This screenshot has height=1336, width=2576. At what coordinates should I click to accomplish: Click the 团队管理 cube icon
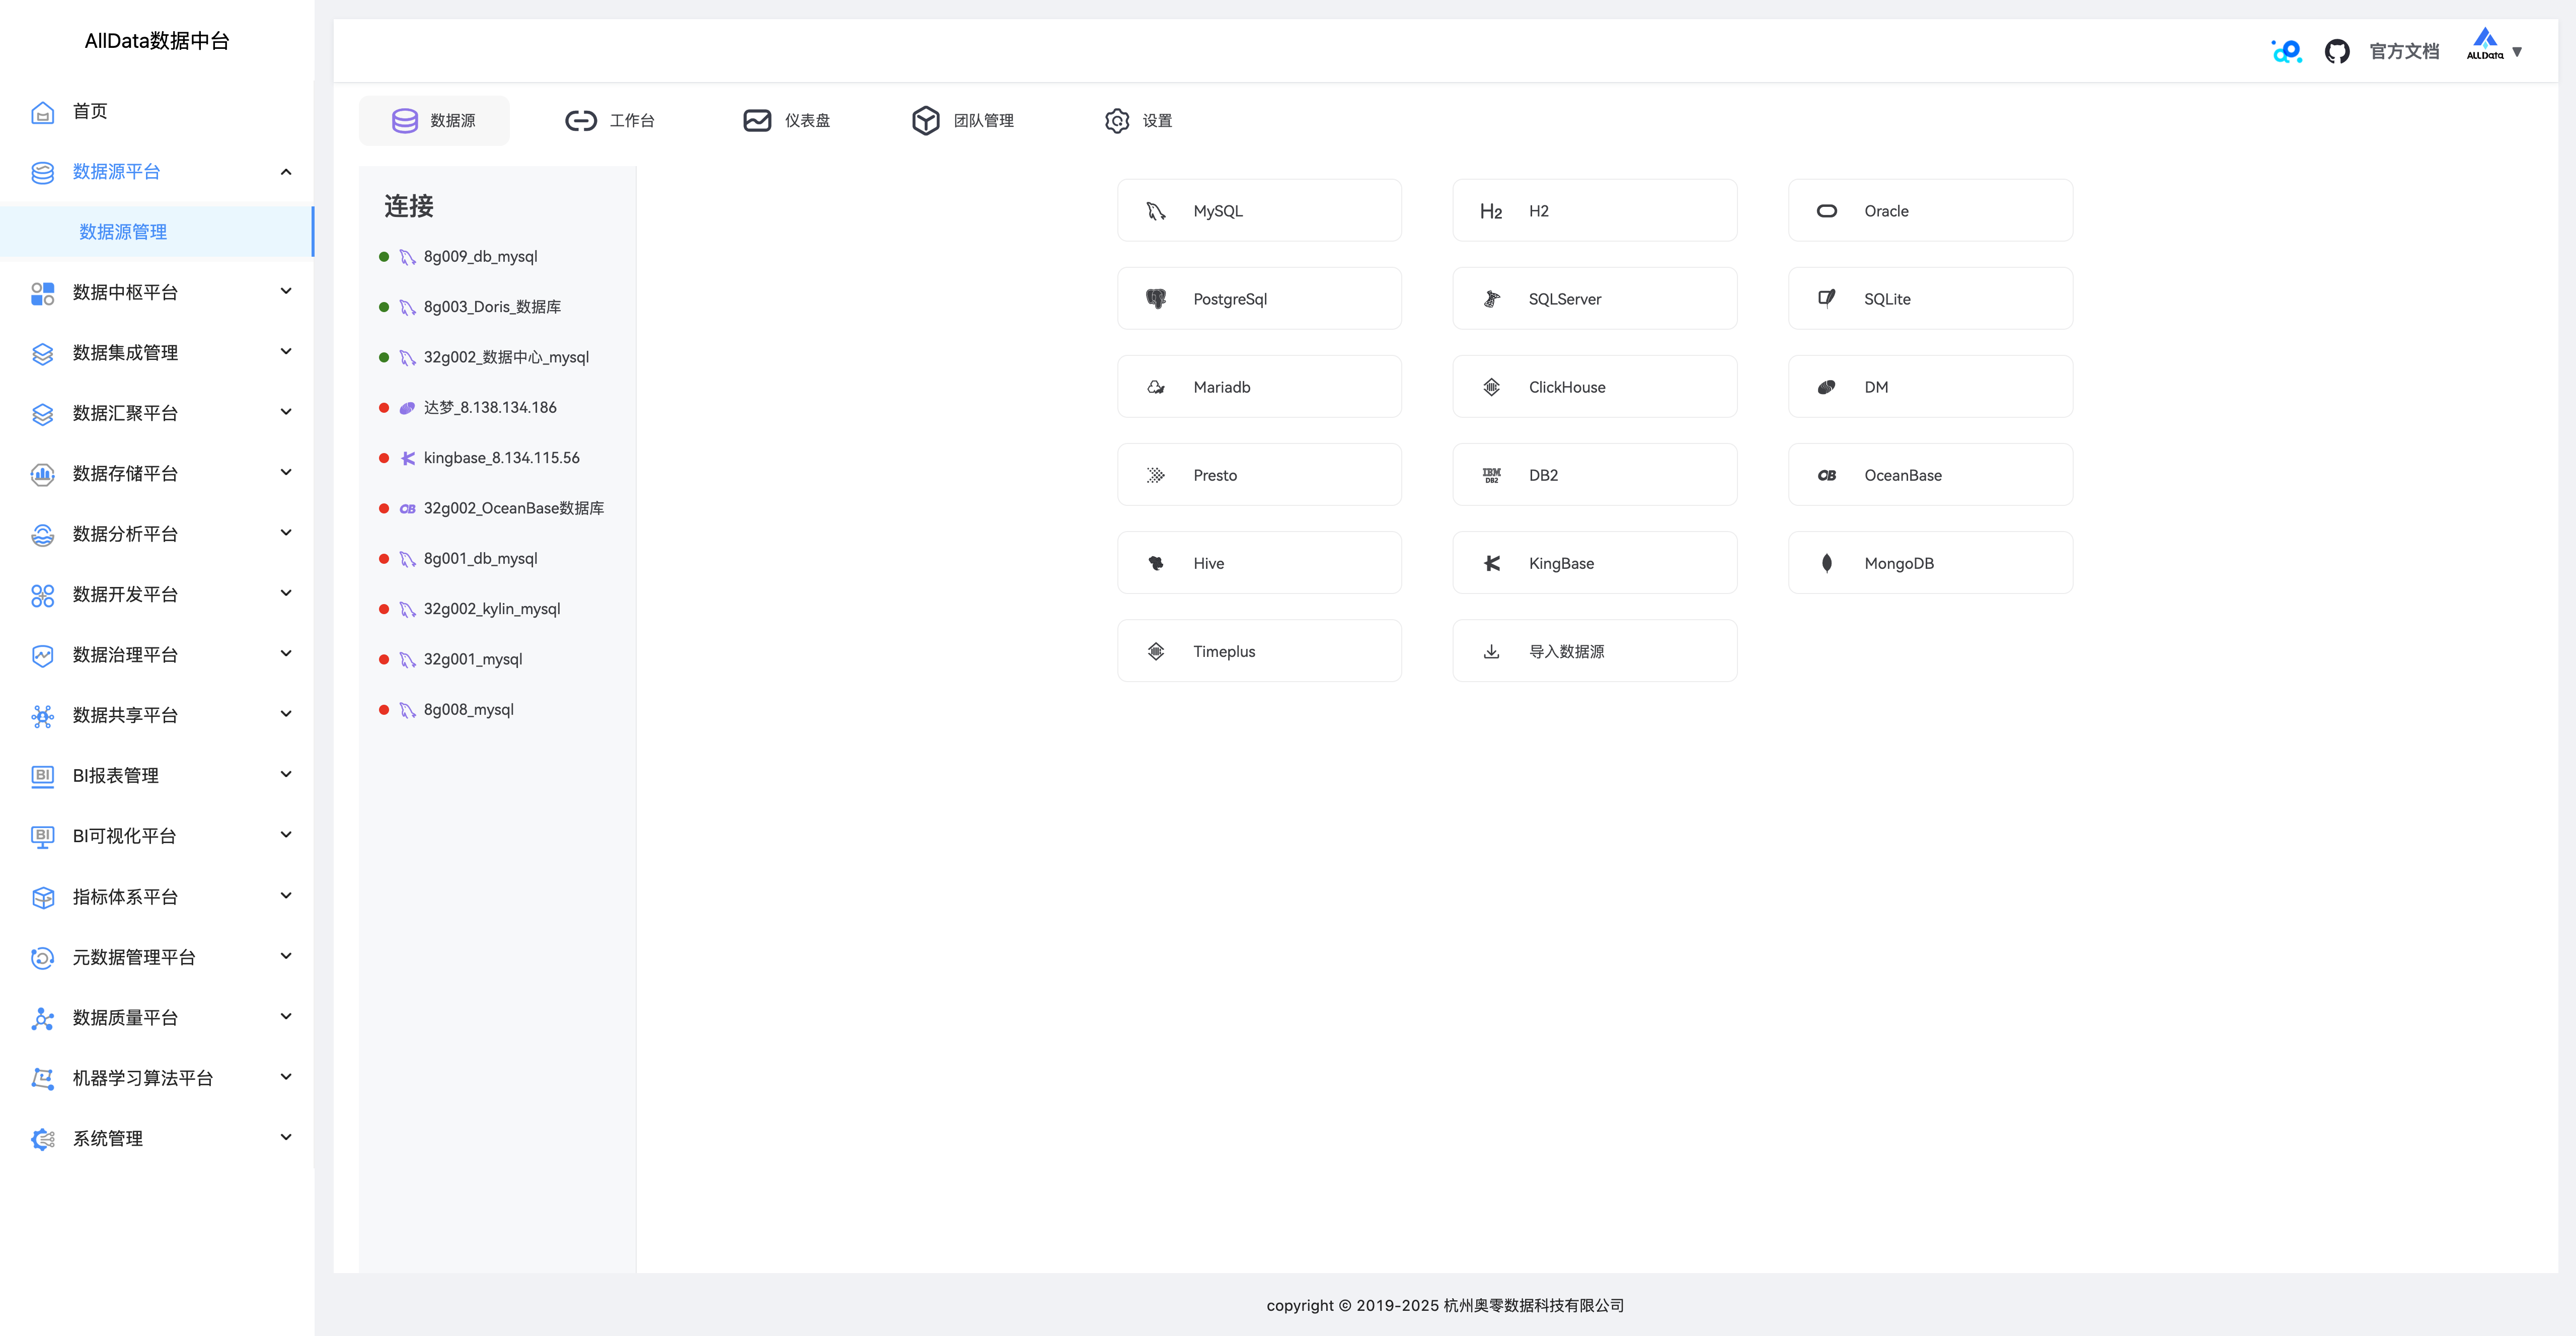click(925, 121)
